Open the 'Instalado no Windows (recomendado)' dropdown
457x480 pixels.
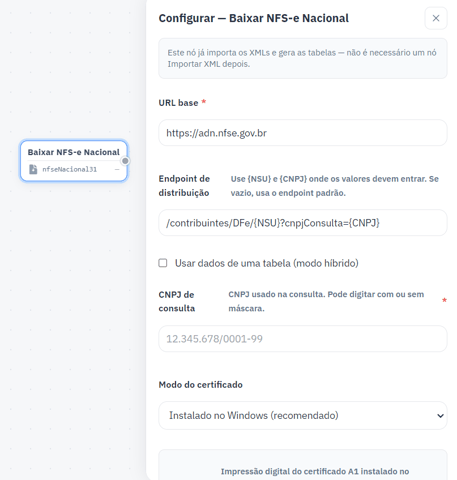tap(303, 416)
